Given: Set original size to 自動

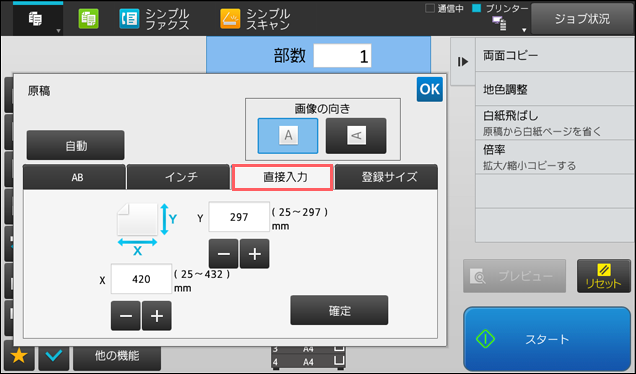Looking at the screenshot, I should tap(76, 145).
